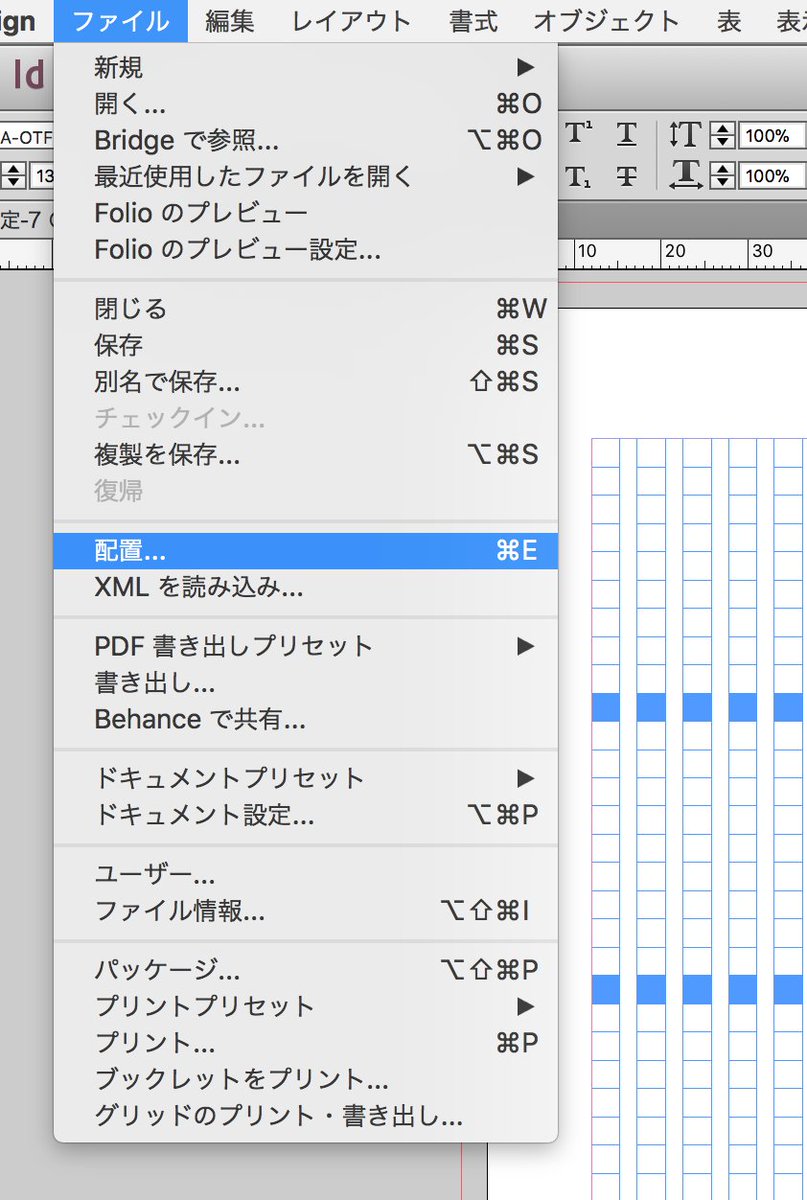Viewport: 807px width, 1200px height.
Task: Click the InDesign Id application icon
Action: 30,76
